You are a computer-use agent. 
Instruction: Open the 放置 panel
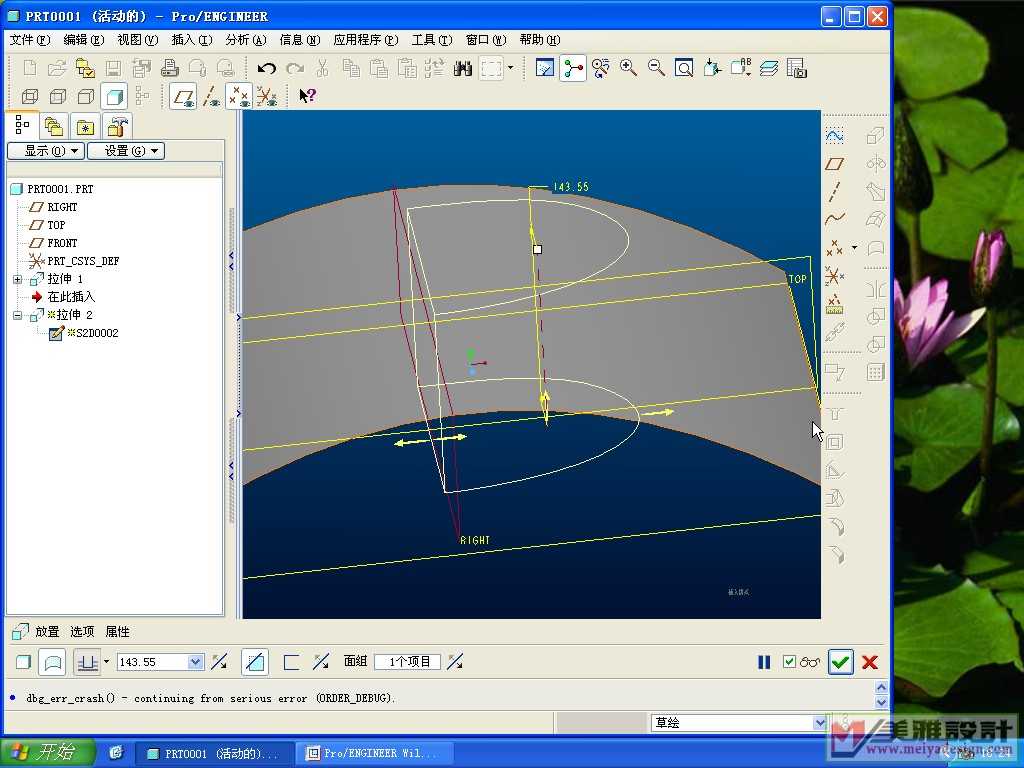47,632
